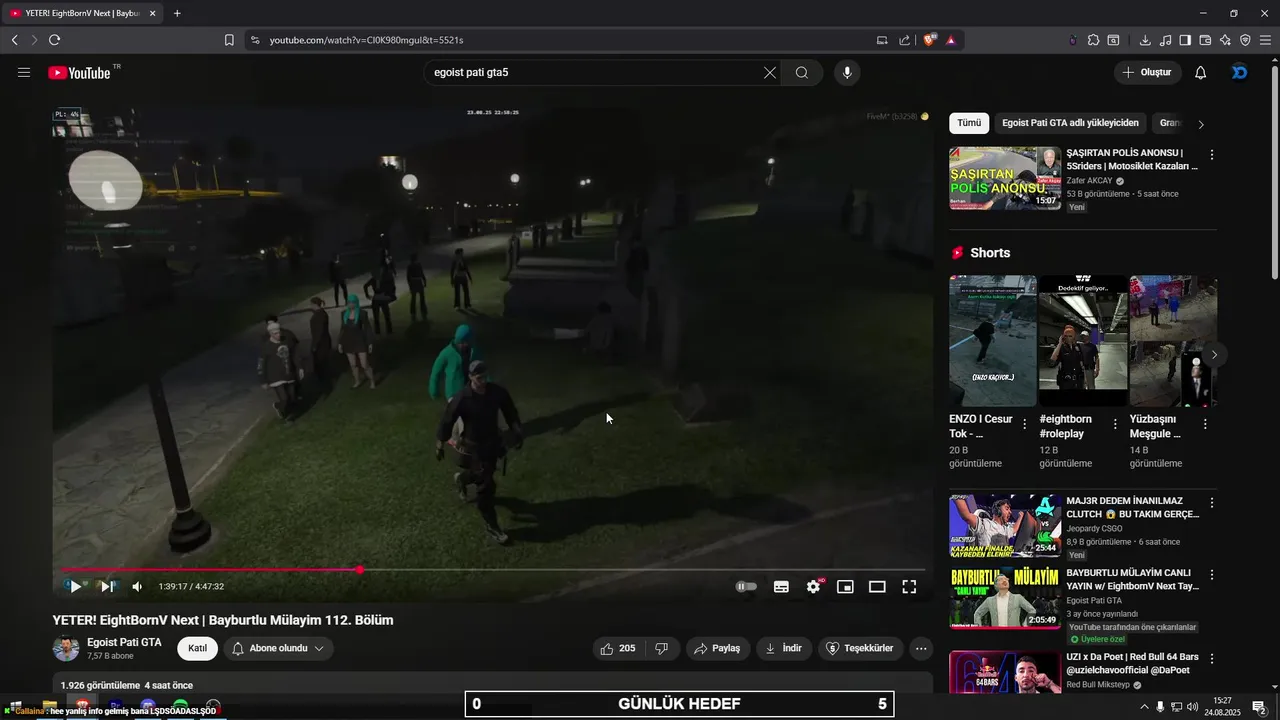Reload the page
The width and height of the screenshot is (1280, 720).
coord(54,40)
